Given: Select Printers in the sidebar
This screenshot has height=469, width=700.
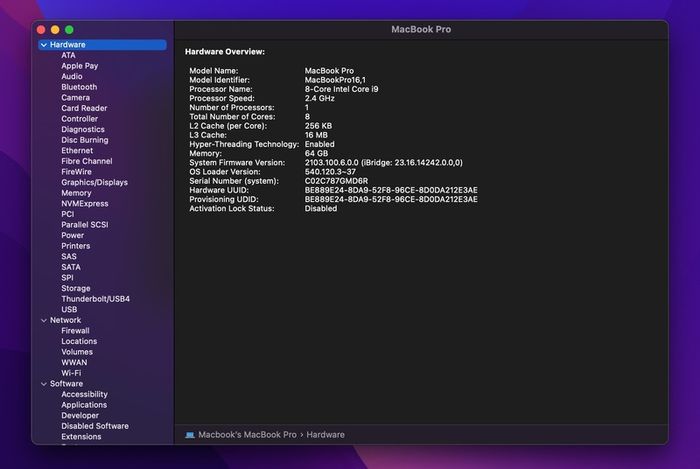Looking at the screenshot, I should point(75,246).
